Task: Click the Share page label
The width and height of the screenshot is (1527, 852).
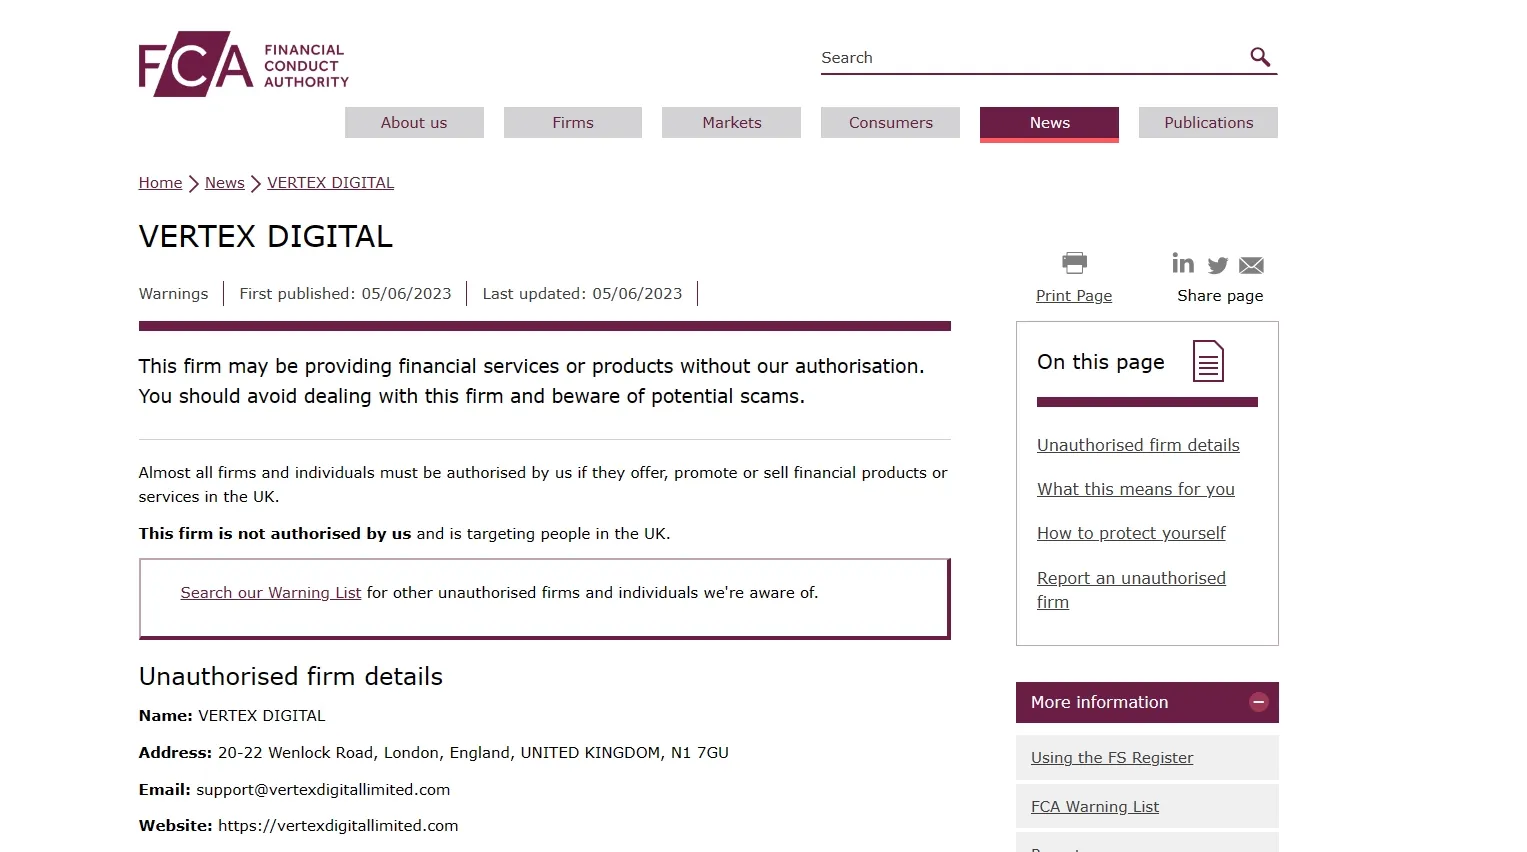Action: click(1220, 296)
